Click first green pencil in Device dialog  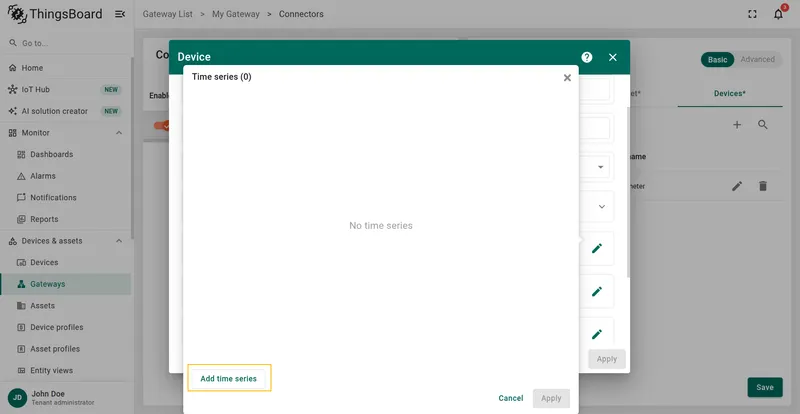pos(597,249)
